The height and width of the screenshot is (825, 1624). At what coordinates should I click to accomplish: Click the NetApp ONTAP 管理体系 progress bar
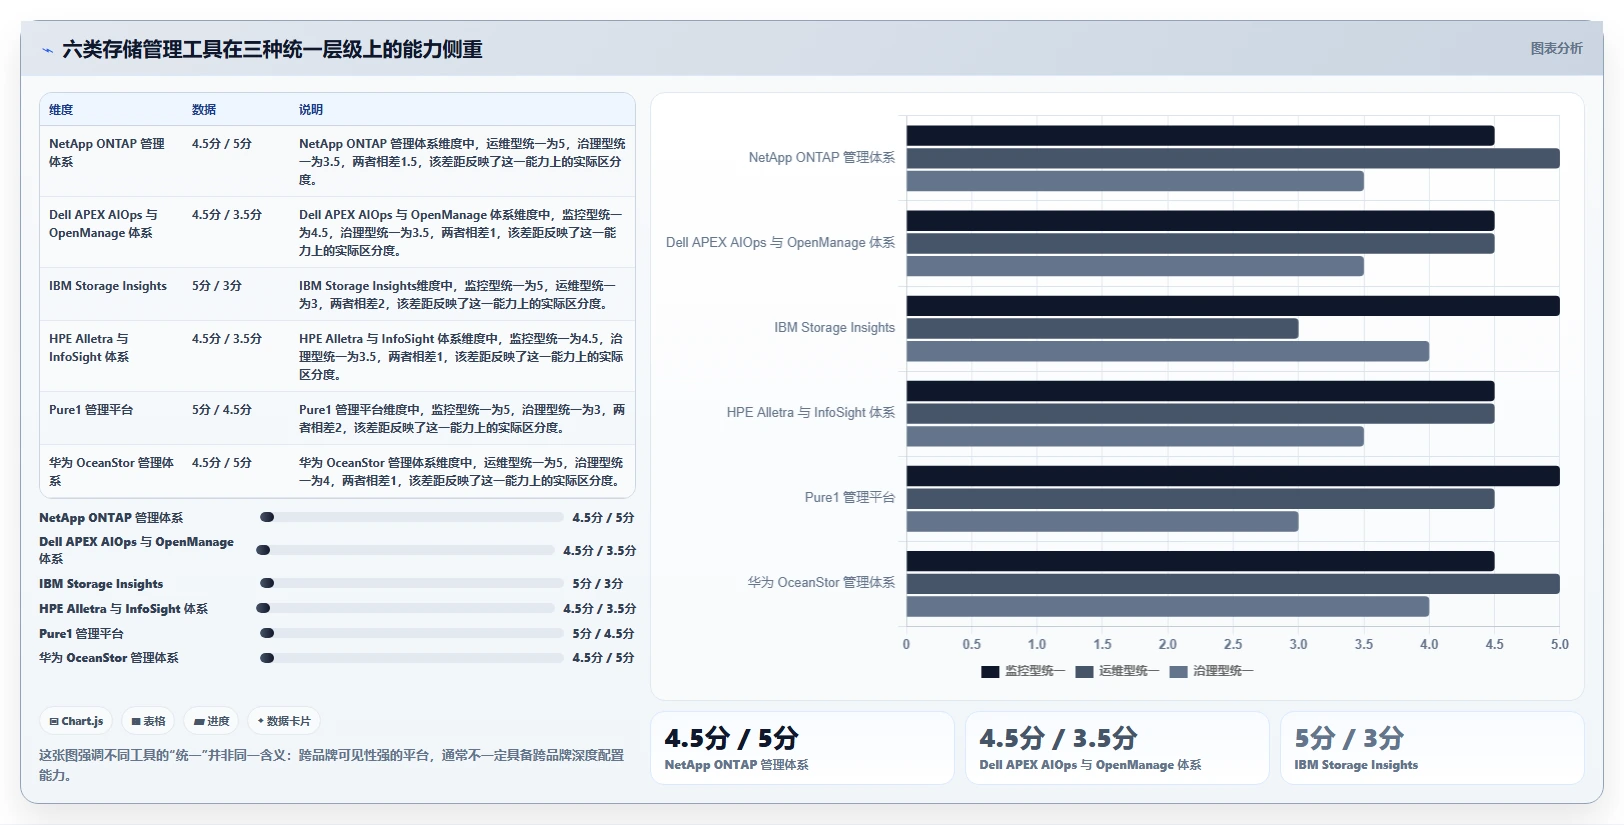click(x=411, y=517)
